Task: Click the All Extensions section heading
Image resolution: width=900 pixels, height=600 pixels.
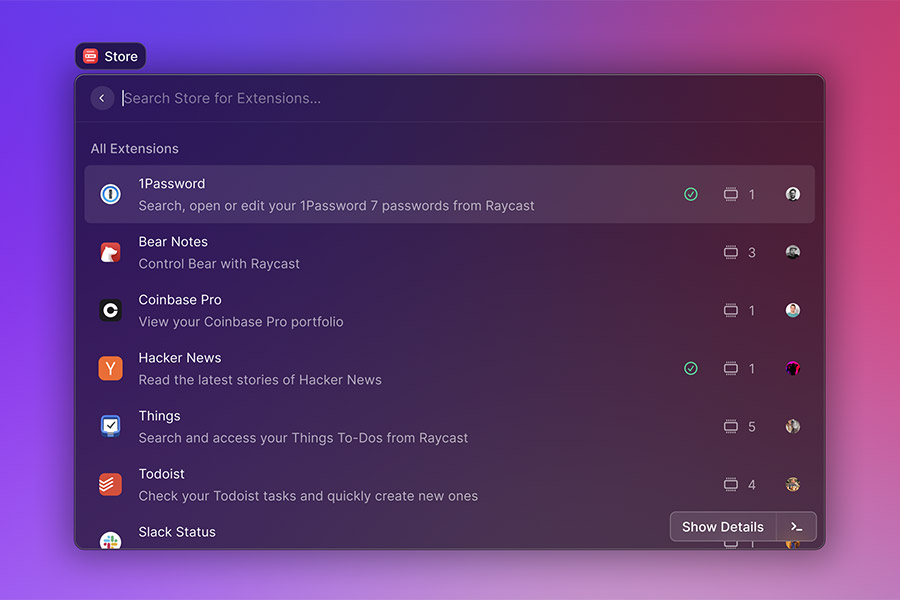Action: click(x=134, y=149)
